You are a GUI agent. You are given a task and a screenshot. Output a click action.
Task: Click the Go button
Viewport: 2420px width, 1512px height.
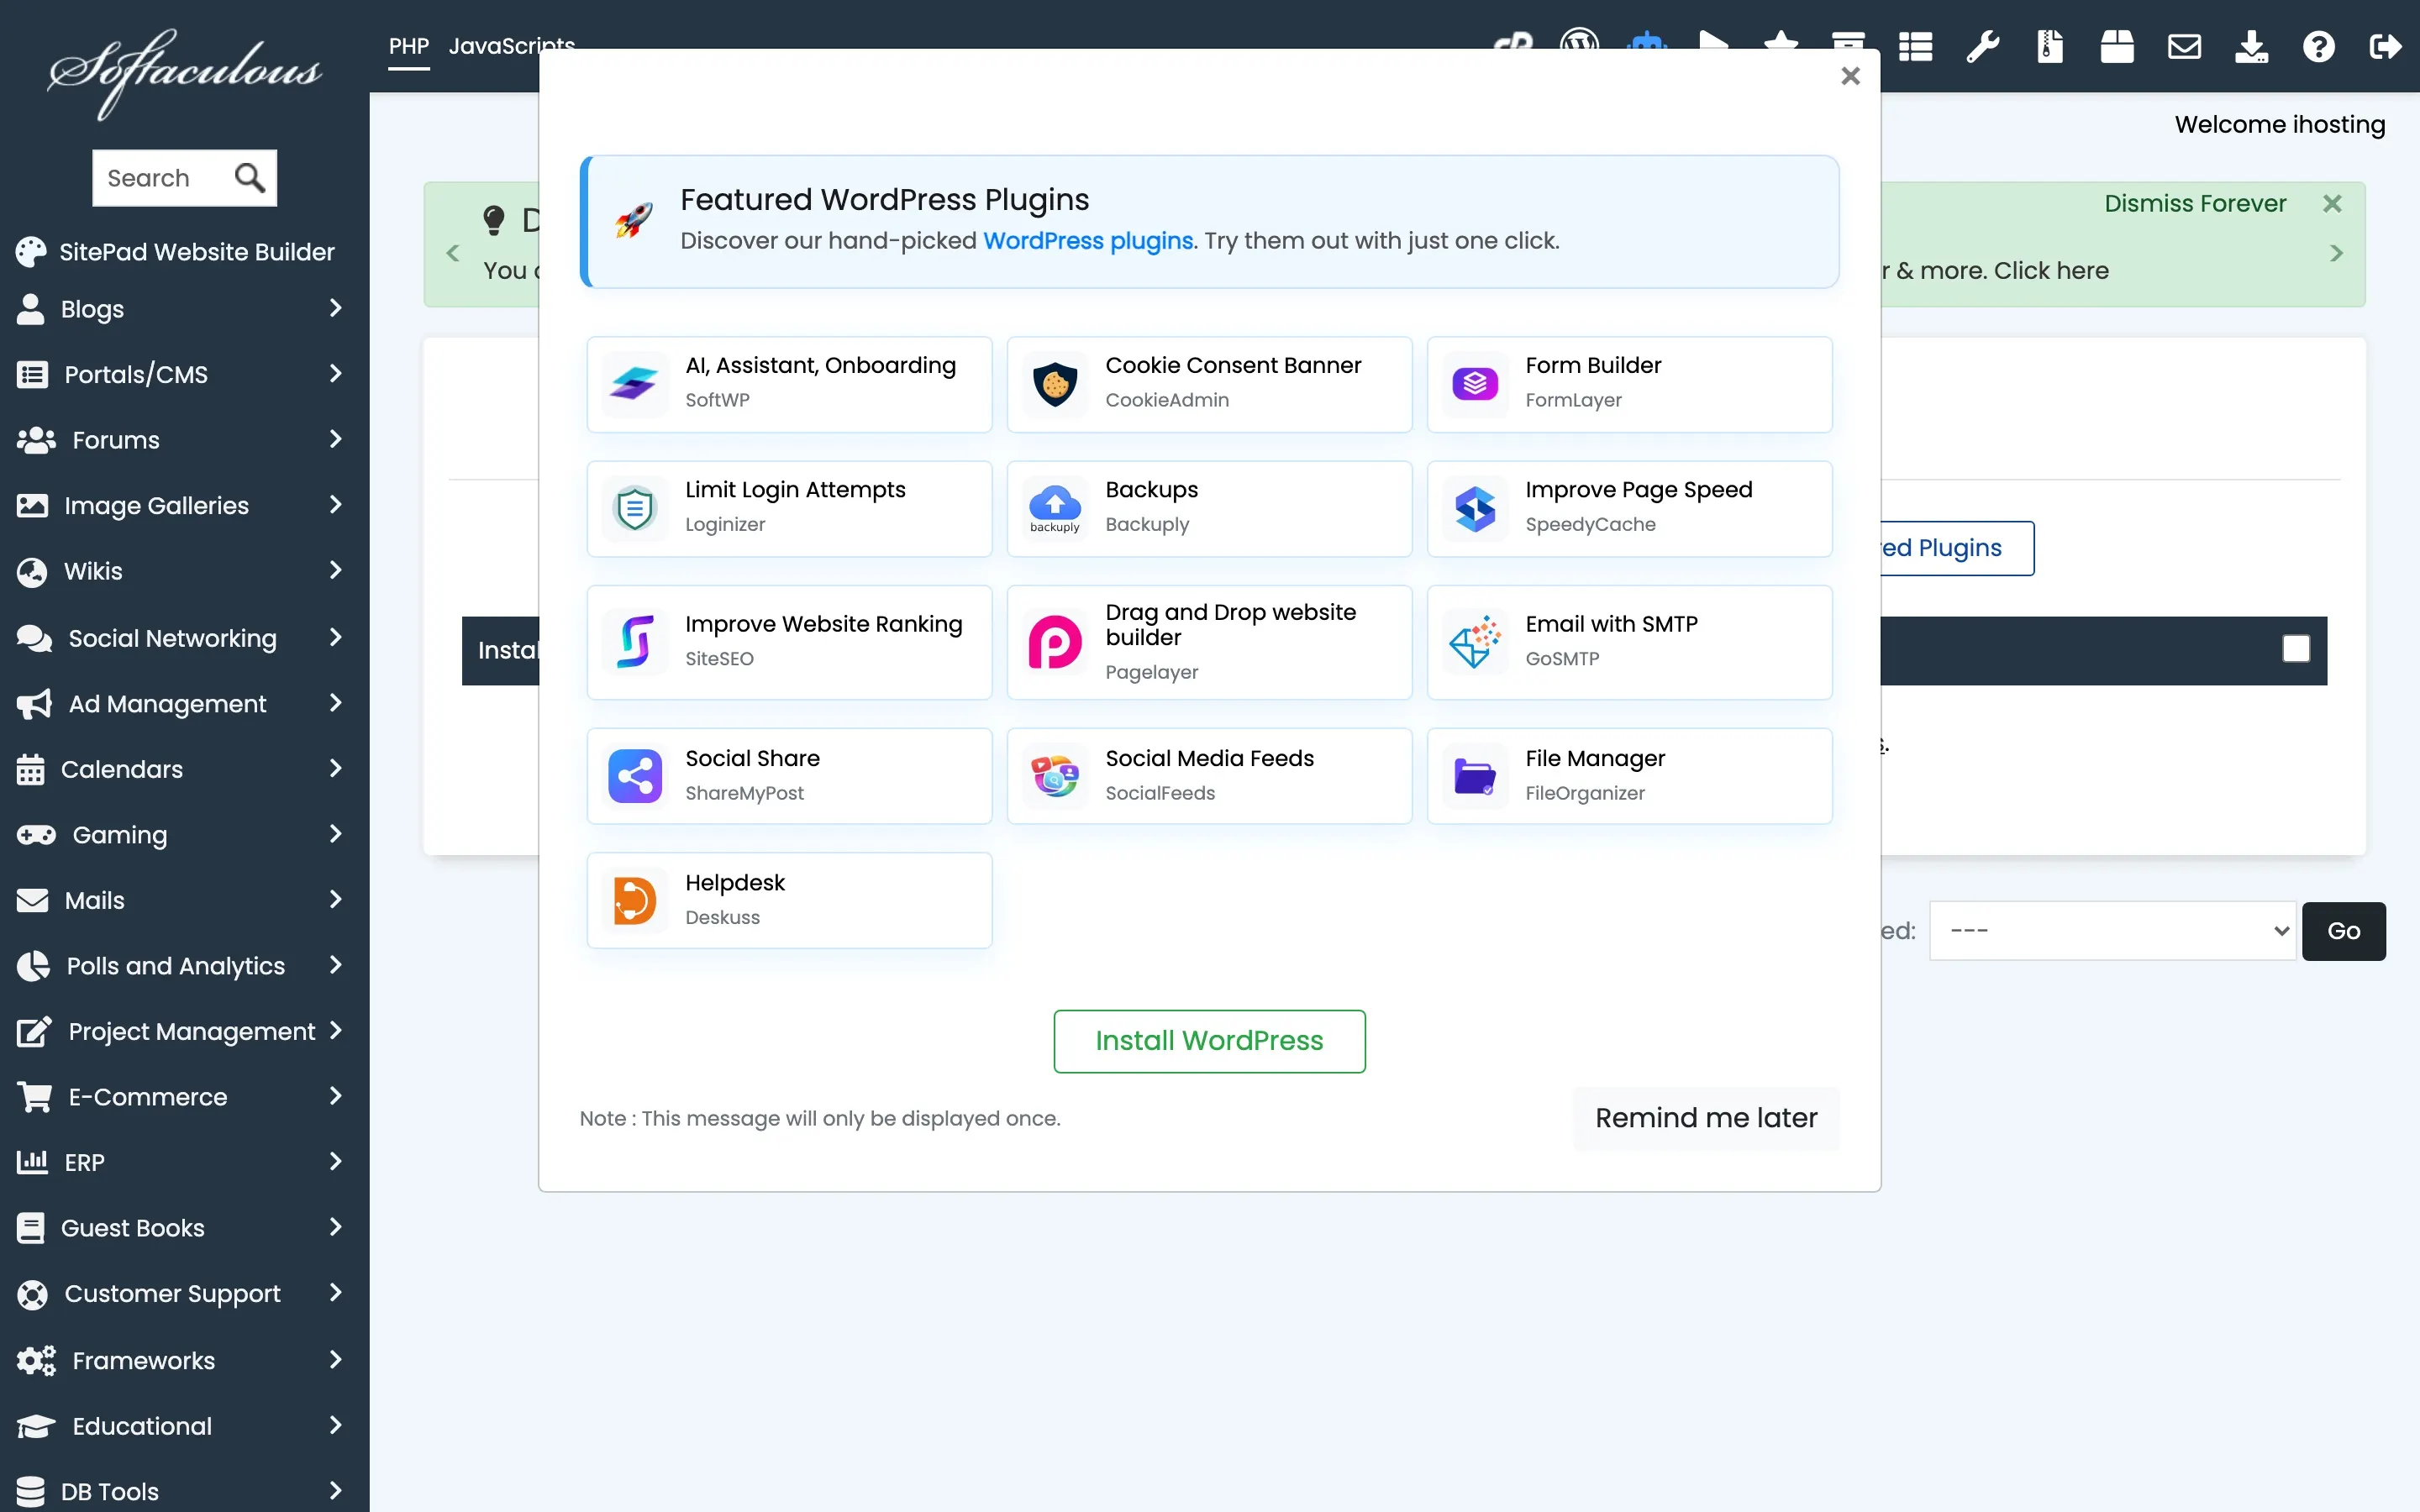pyautogui.click(x=2343, y=931)
